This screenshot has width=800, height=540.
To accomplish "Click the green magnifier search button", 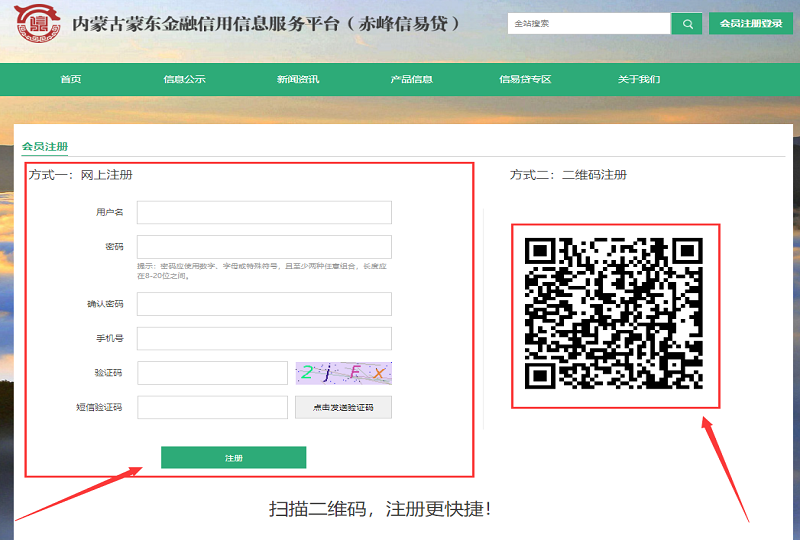I will click(686, 23).
